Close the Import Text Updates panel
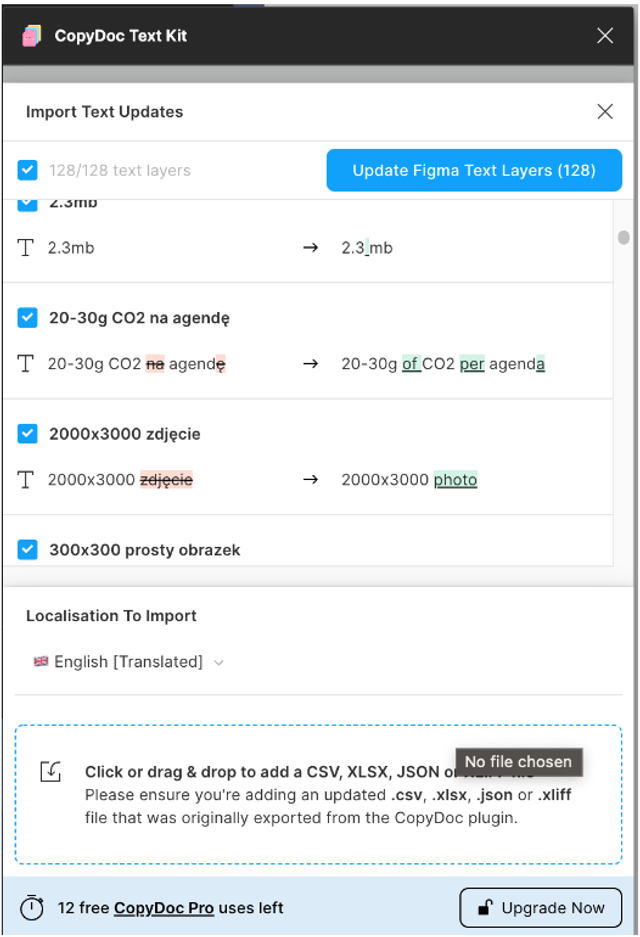 tap(605, 112)
